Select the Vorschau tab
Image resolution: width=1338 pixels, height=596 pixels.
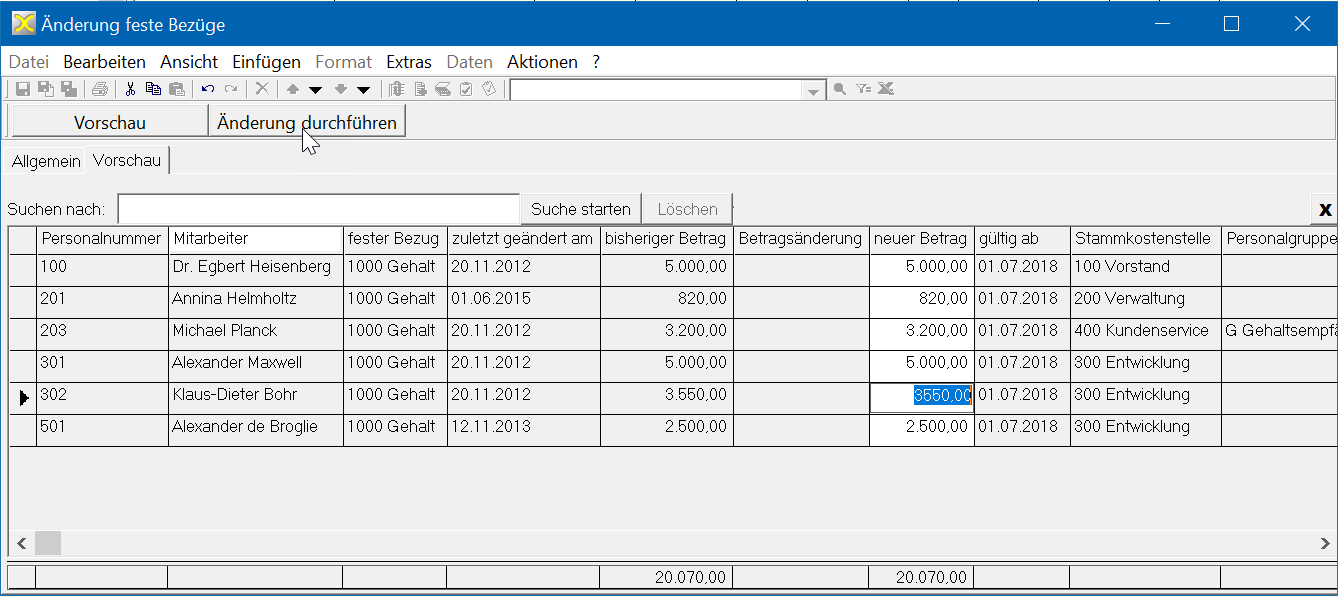pyautogui.click(x=128, y=160)
